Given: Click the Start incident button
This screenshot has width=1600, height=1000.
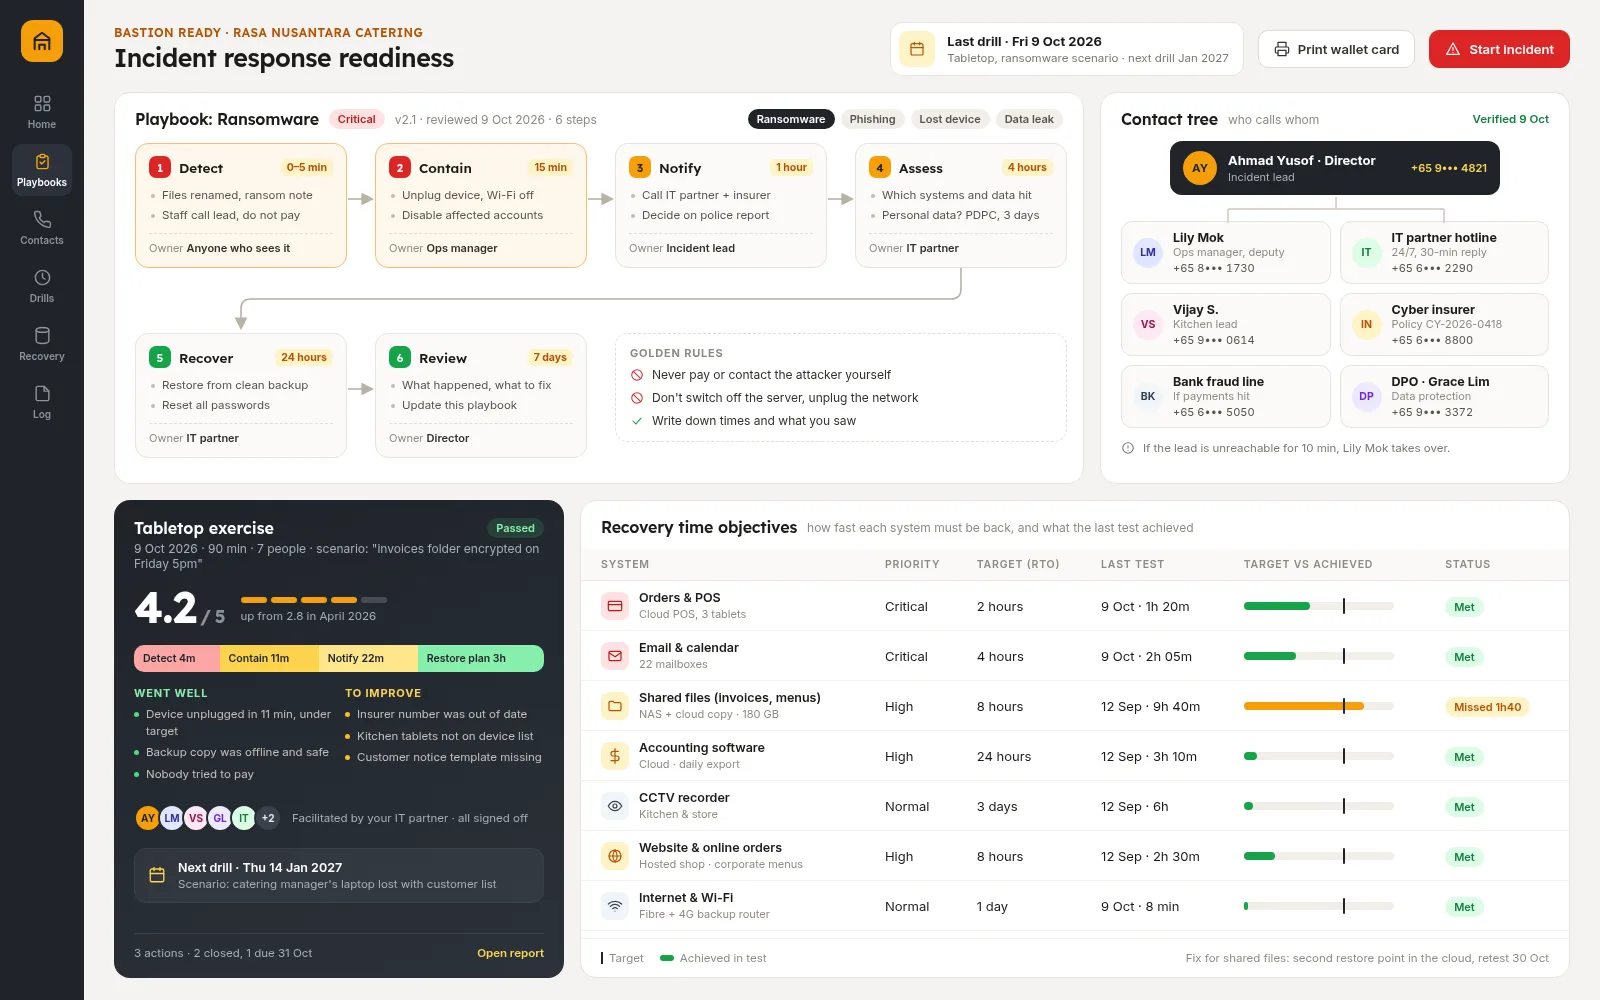Looking at the screenshot, I should pos(1499,49).
